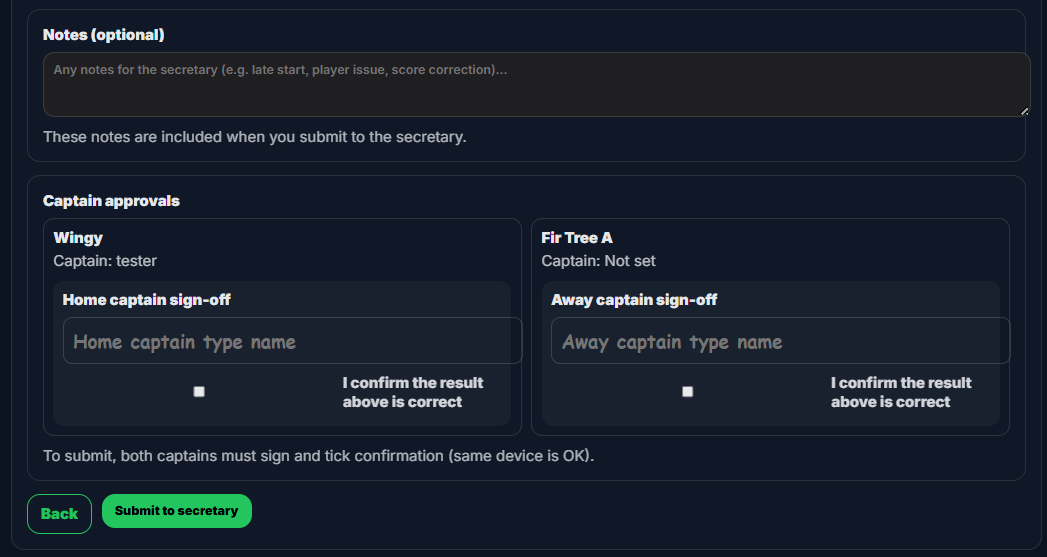Focus the Away captain type name field

(780, 342)
